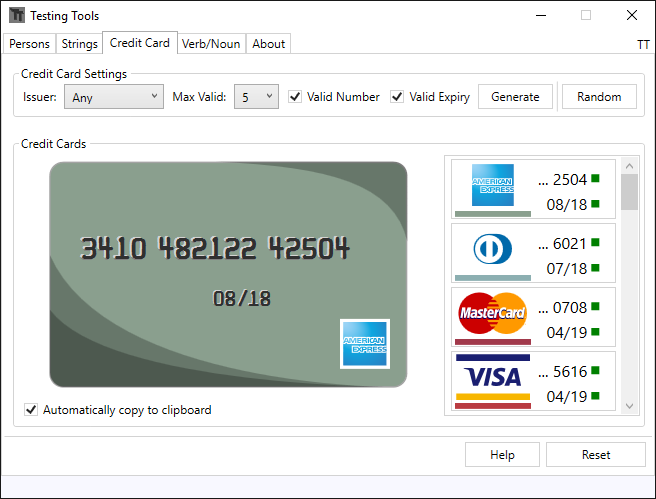Click green status square next to 08/18 in list
This screenshot has height=499, width=656.
pyautogui.click(x=595, y=204)
